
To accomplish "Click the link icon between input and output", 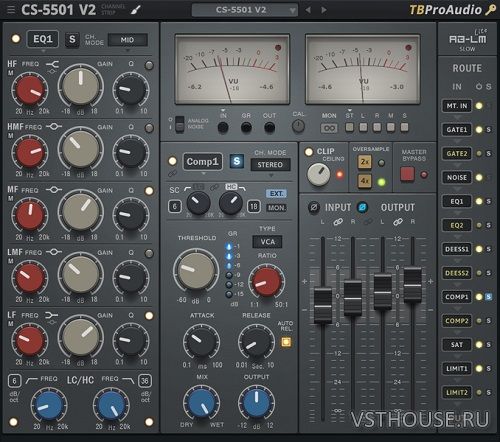I will (x=368, y=222).
